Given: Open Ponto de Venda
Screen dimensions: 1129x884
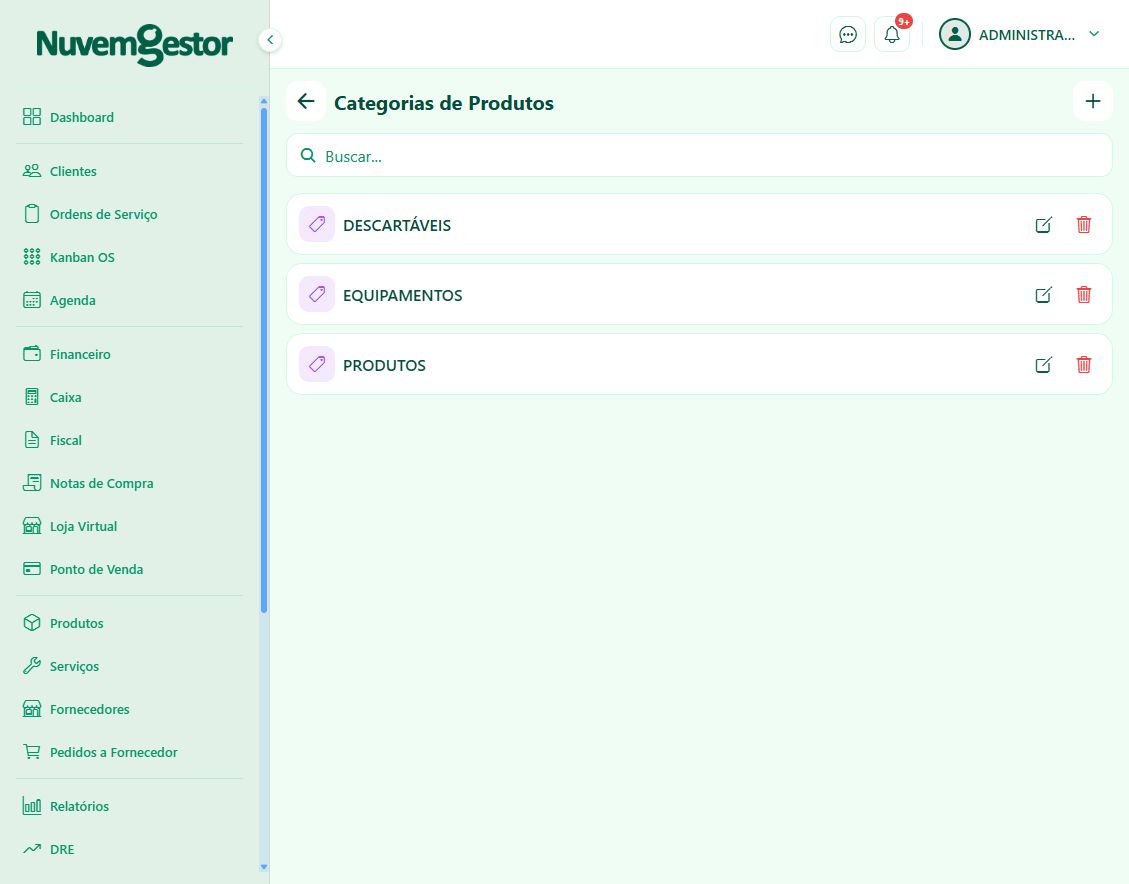Looking at the screenshot, I should (x=130, y=569).
